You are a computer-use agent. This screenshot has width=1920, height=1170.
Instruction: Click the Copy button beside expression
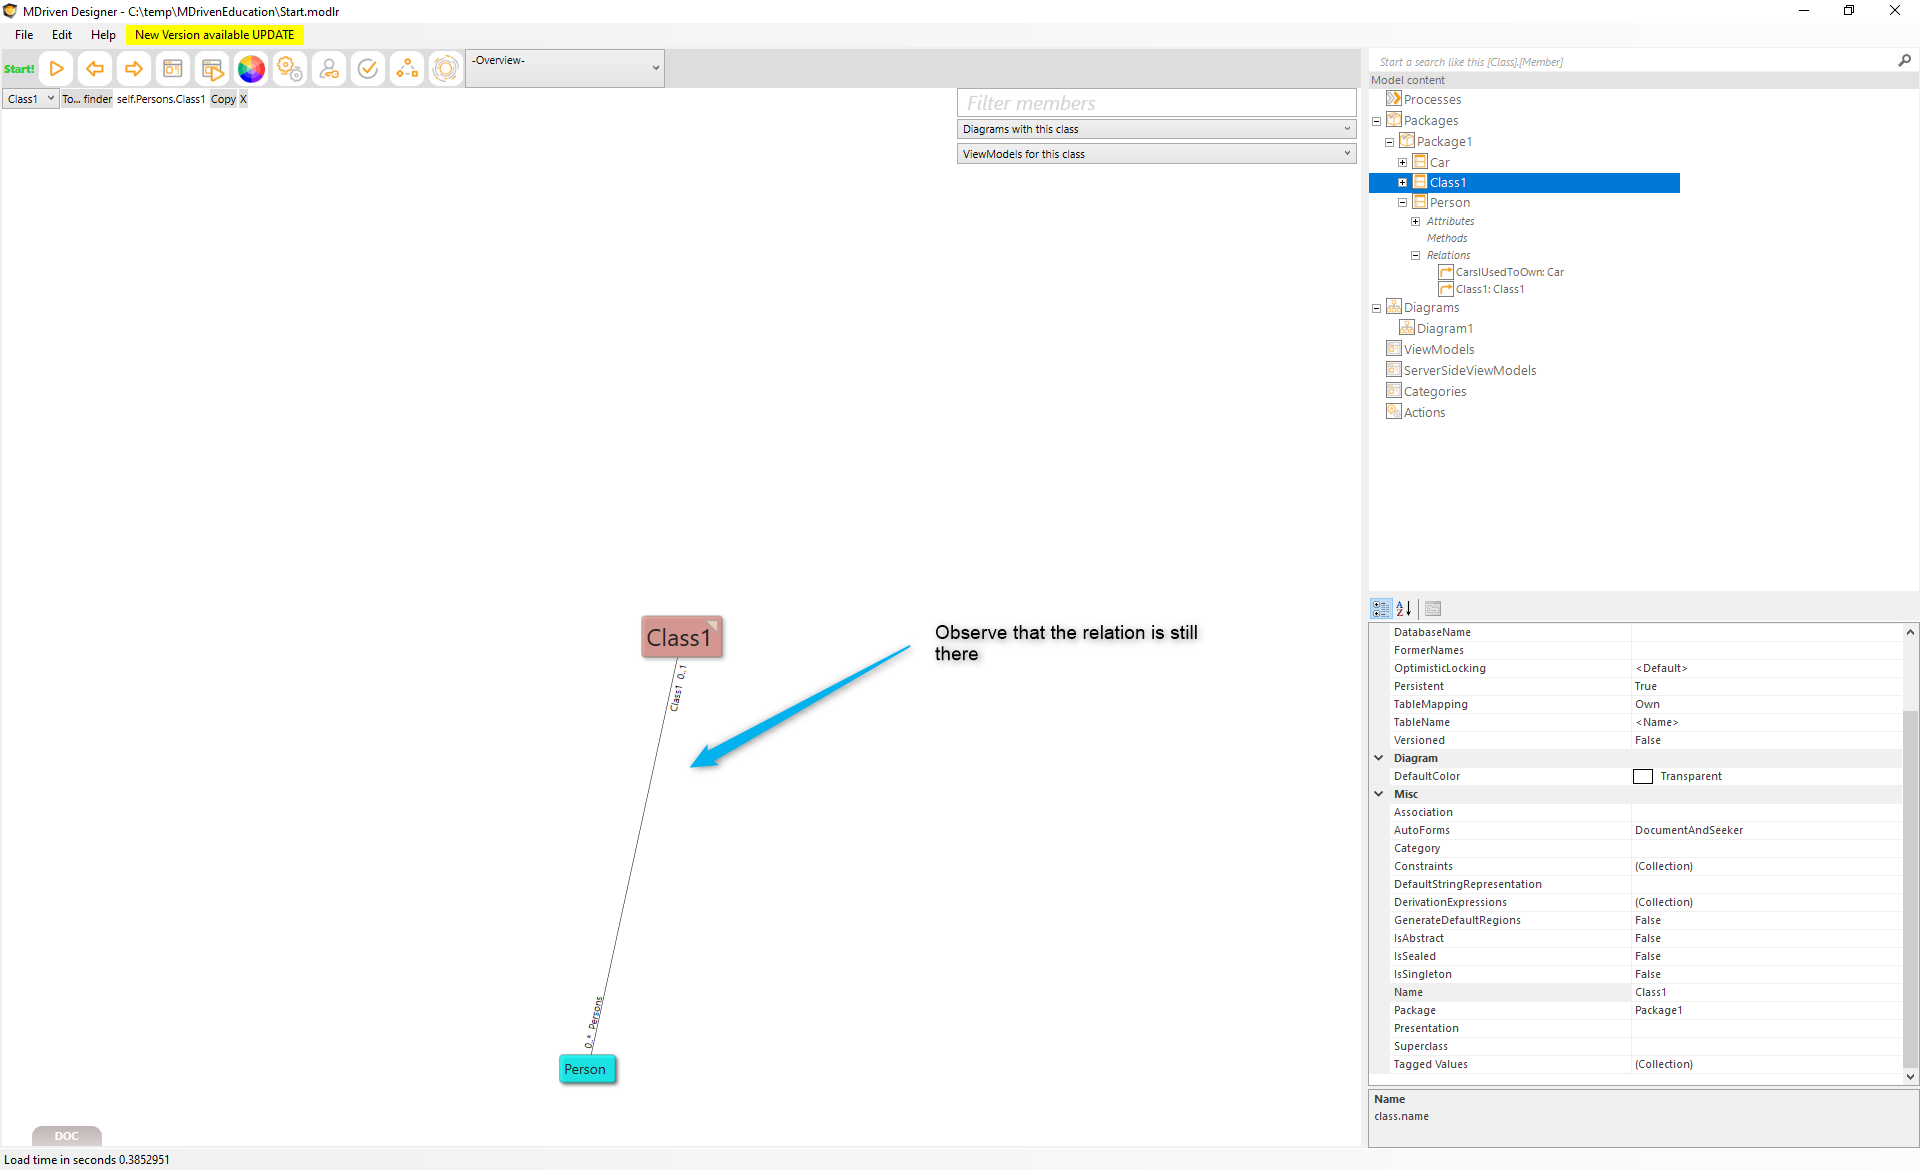[x=223, y=99]
